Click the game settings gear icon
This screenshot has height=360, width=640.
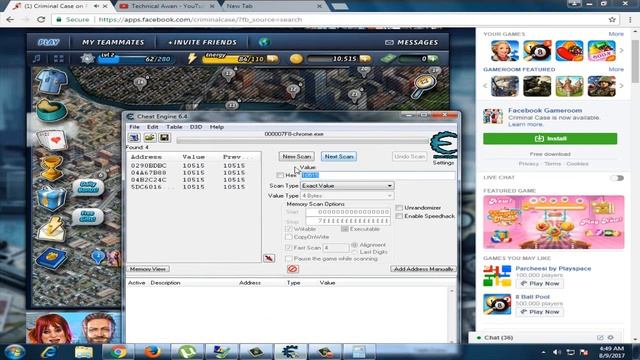point(87,58)
